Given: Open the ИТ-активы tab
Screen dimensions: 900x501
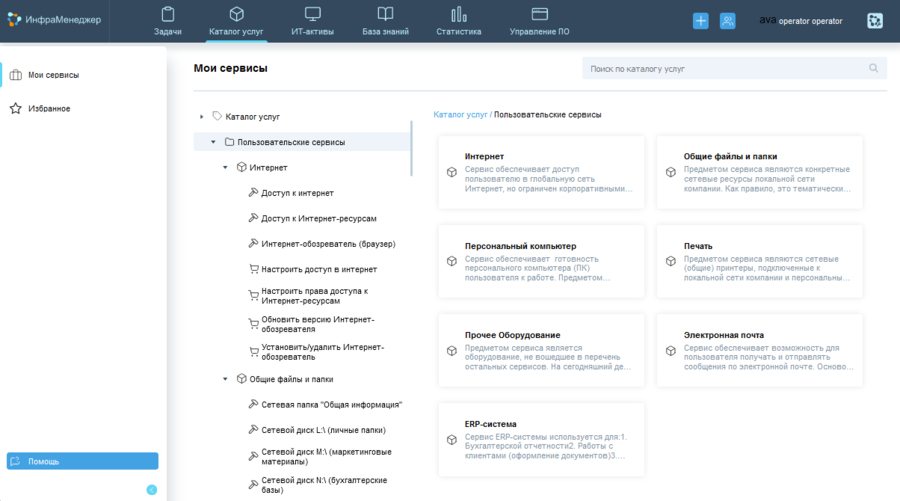Looking at the screenshot, I should click(312, 21).
